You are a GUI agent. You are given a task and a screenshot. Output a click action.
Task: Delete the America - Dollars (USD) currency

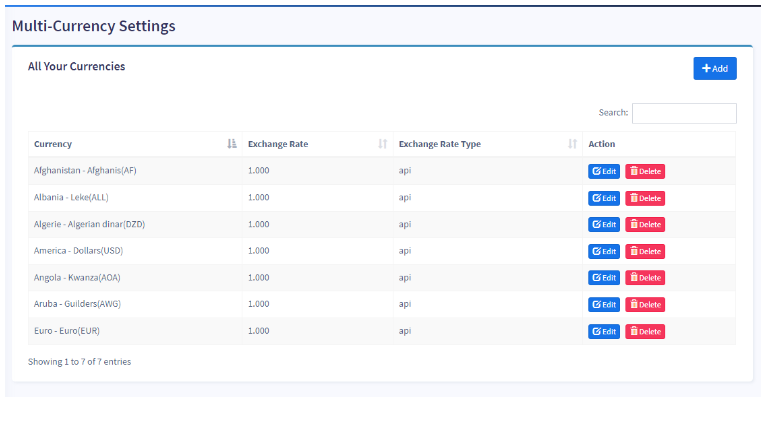tap(645, 251)
